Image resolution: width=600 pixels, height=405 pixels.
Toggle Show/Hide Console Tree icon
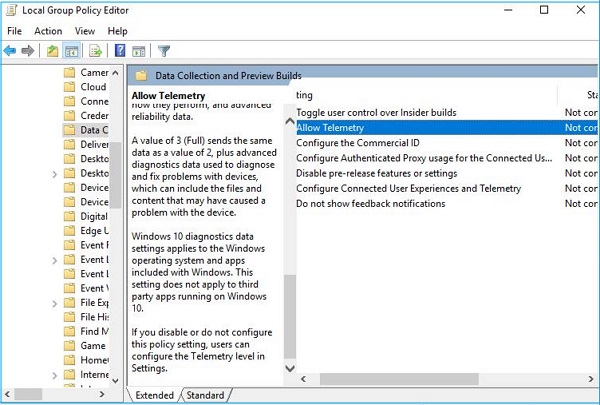click(x=72, y=51)
